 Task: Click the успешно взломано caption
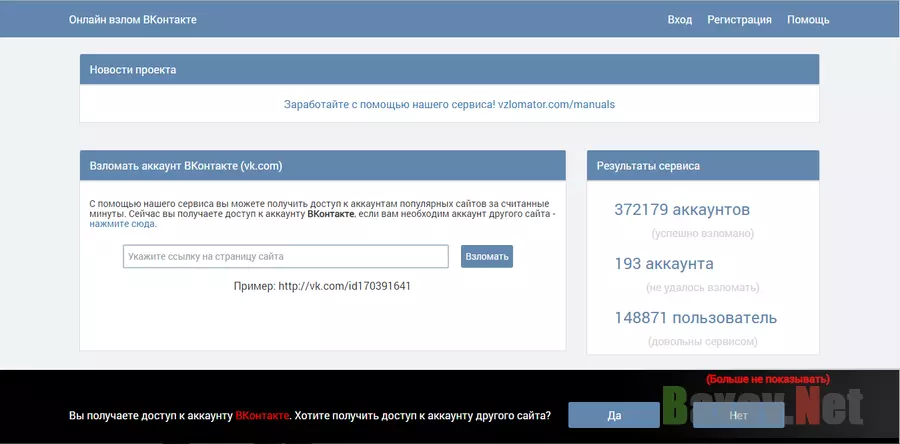(x=703, y=233)
